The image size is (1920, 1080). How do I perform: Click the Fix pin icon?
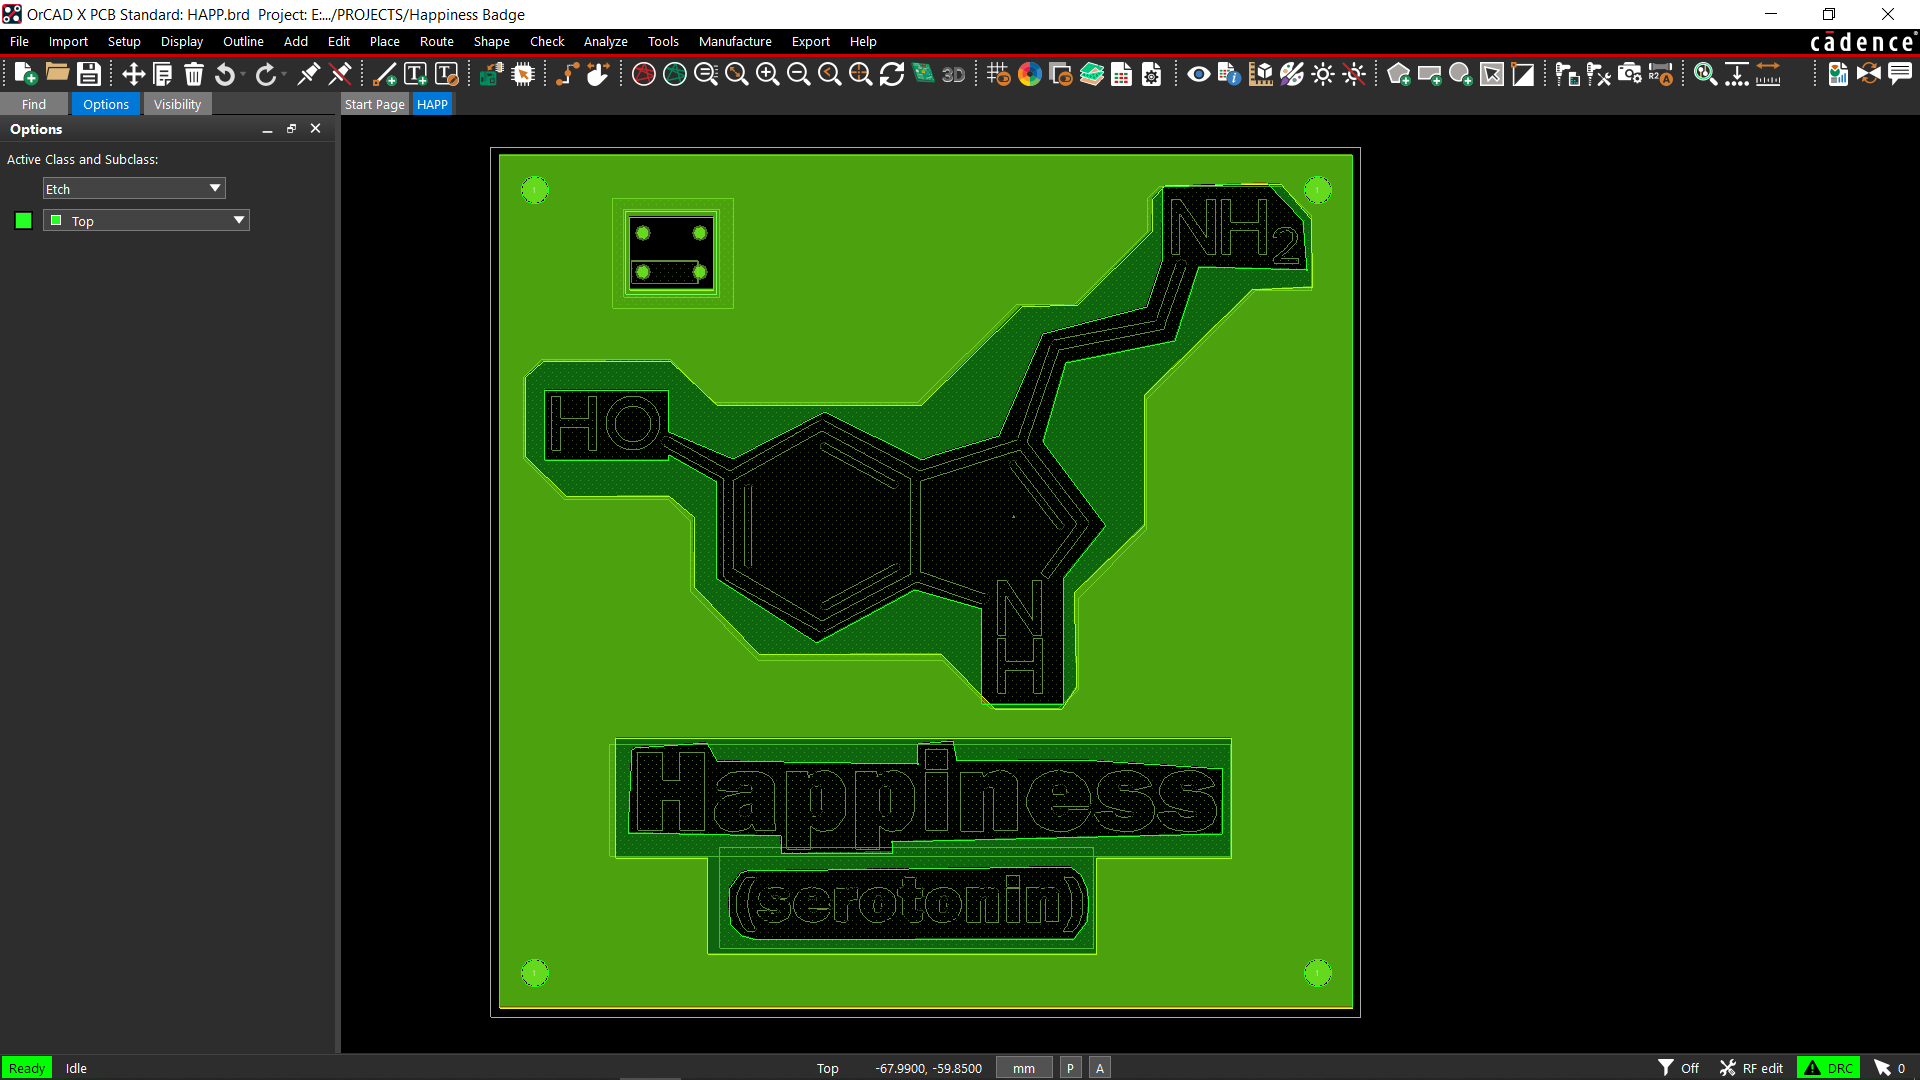pos(309,74)
